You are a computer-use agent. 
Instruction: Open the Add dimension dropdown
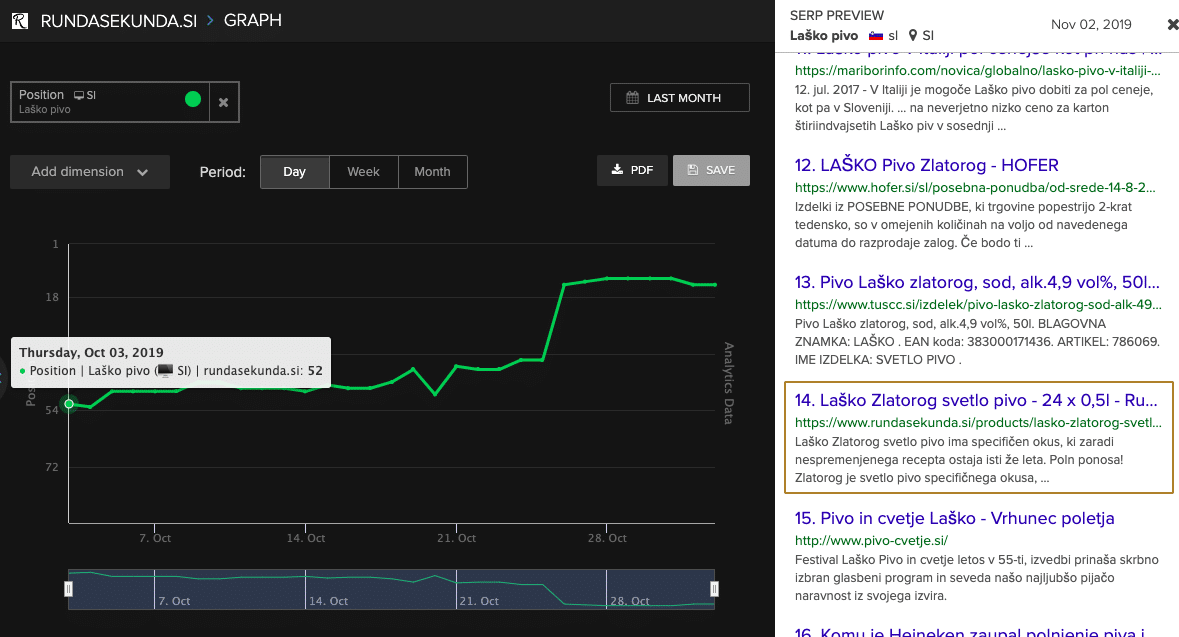tap(90, 172)
